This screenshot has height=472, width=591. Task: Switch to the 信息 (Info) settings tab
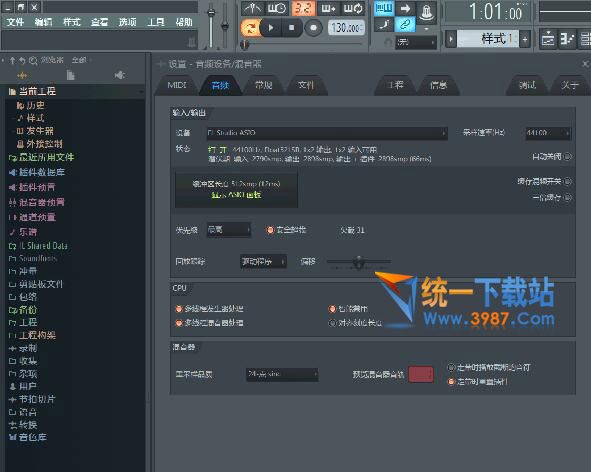point(438,85)
